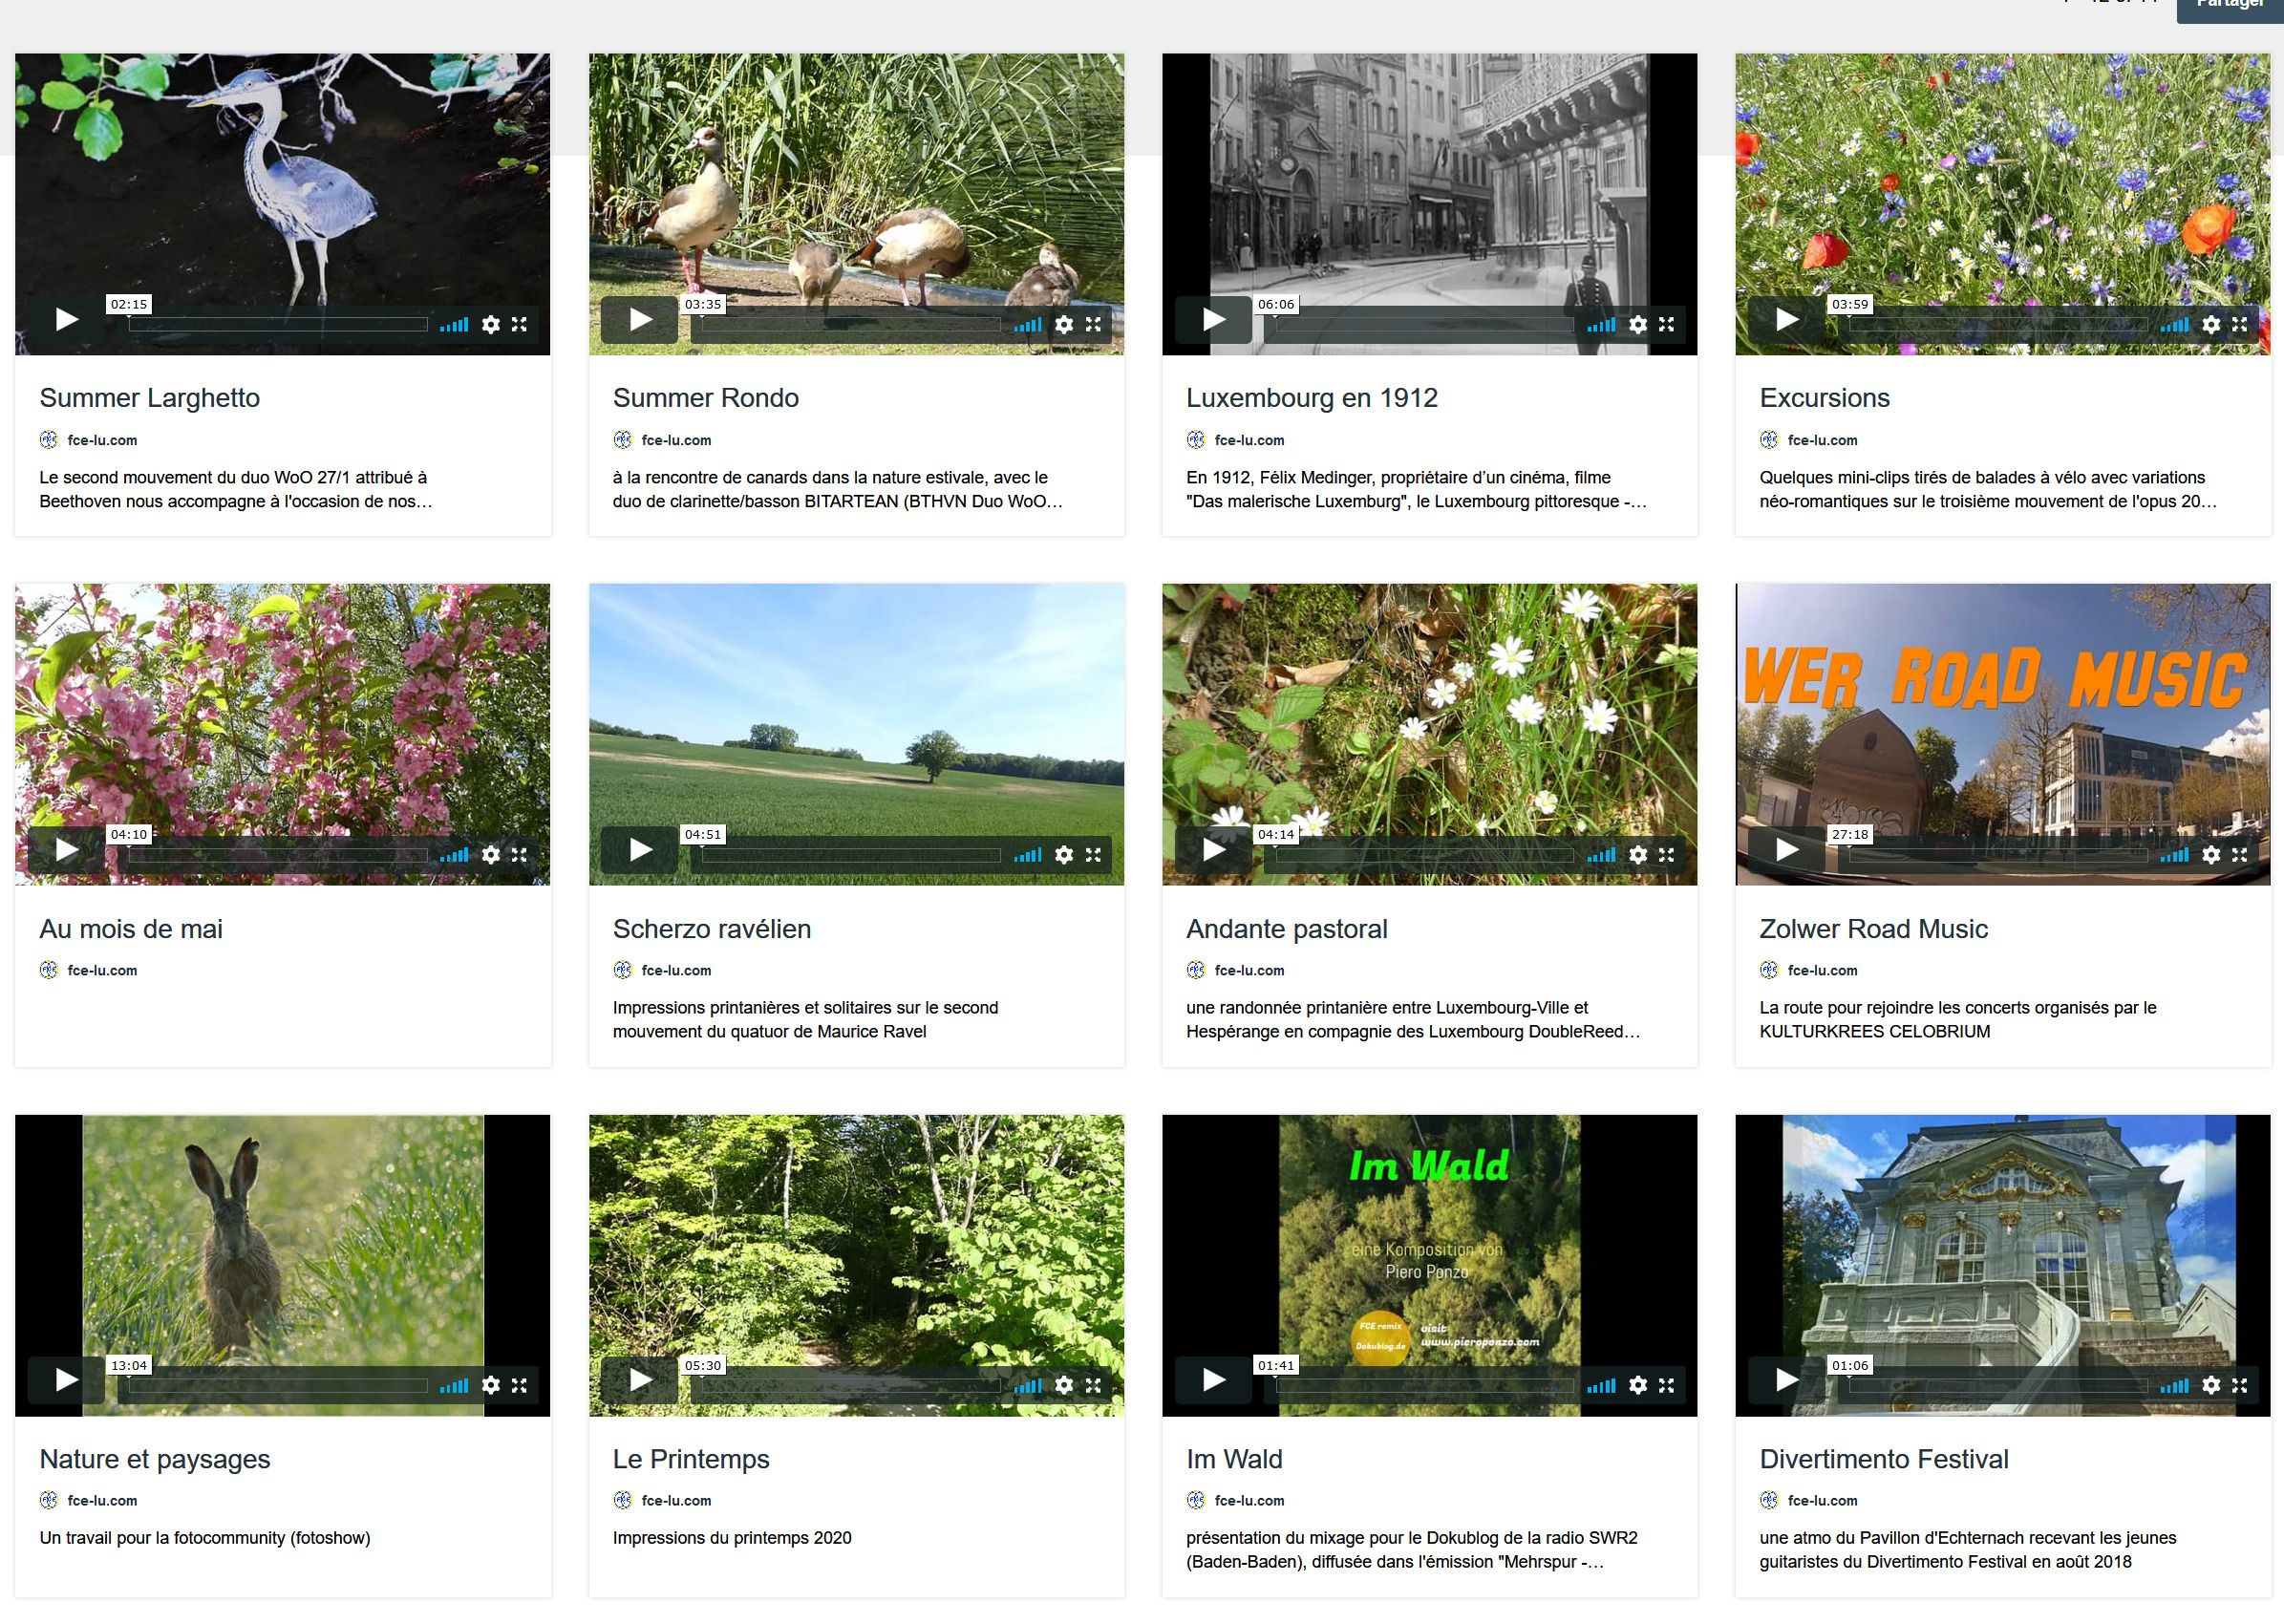This screenshot has width=2284, height=1624.
Task: Open fce-lu.com author link under Excursions
Action: click(1822, 440)
